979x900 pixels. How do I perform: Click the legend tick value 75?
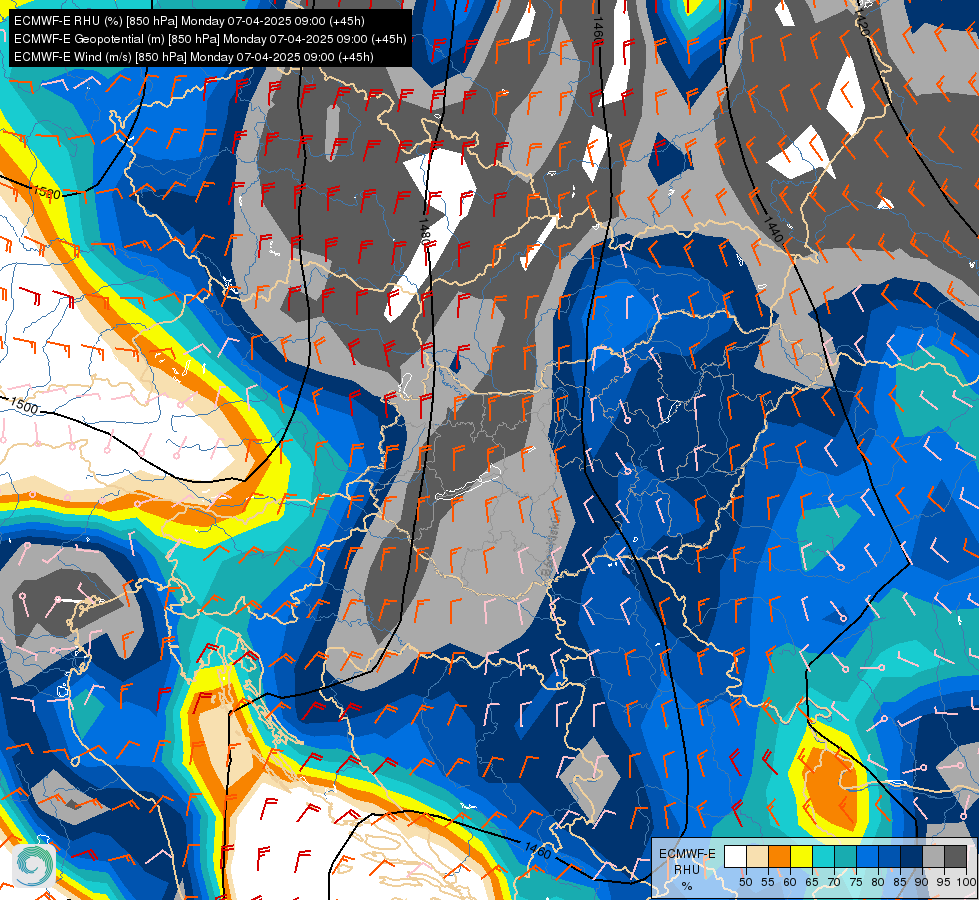[x=856, y=882]
